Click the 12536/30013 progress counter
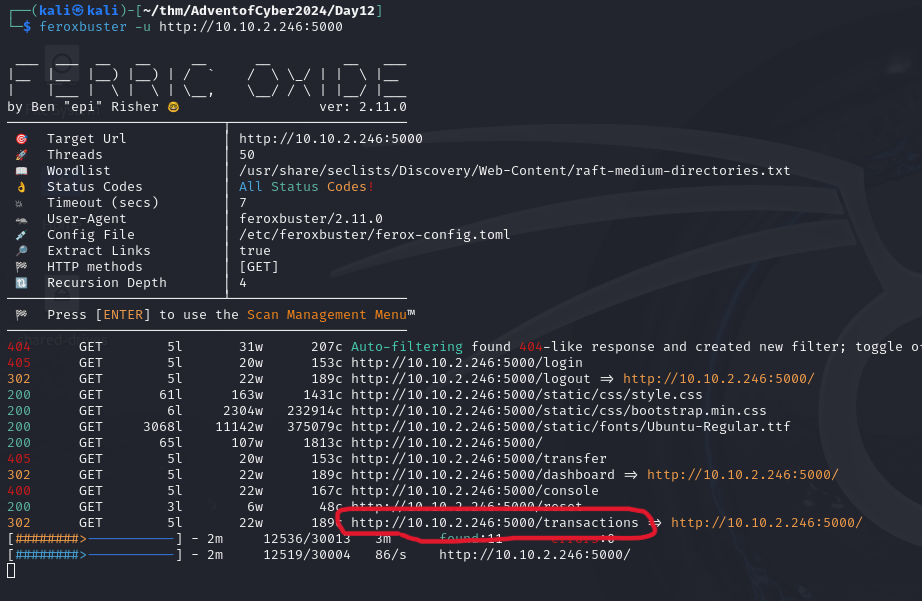The image size is (922, 601). click(x=306, y=539)
